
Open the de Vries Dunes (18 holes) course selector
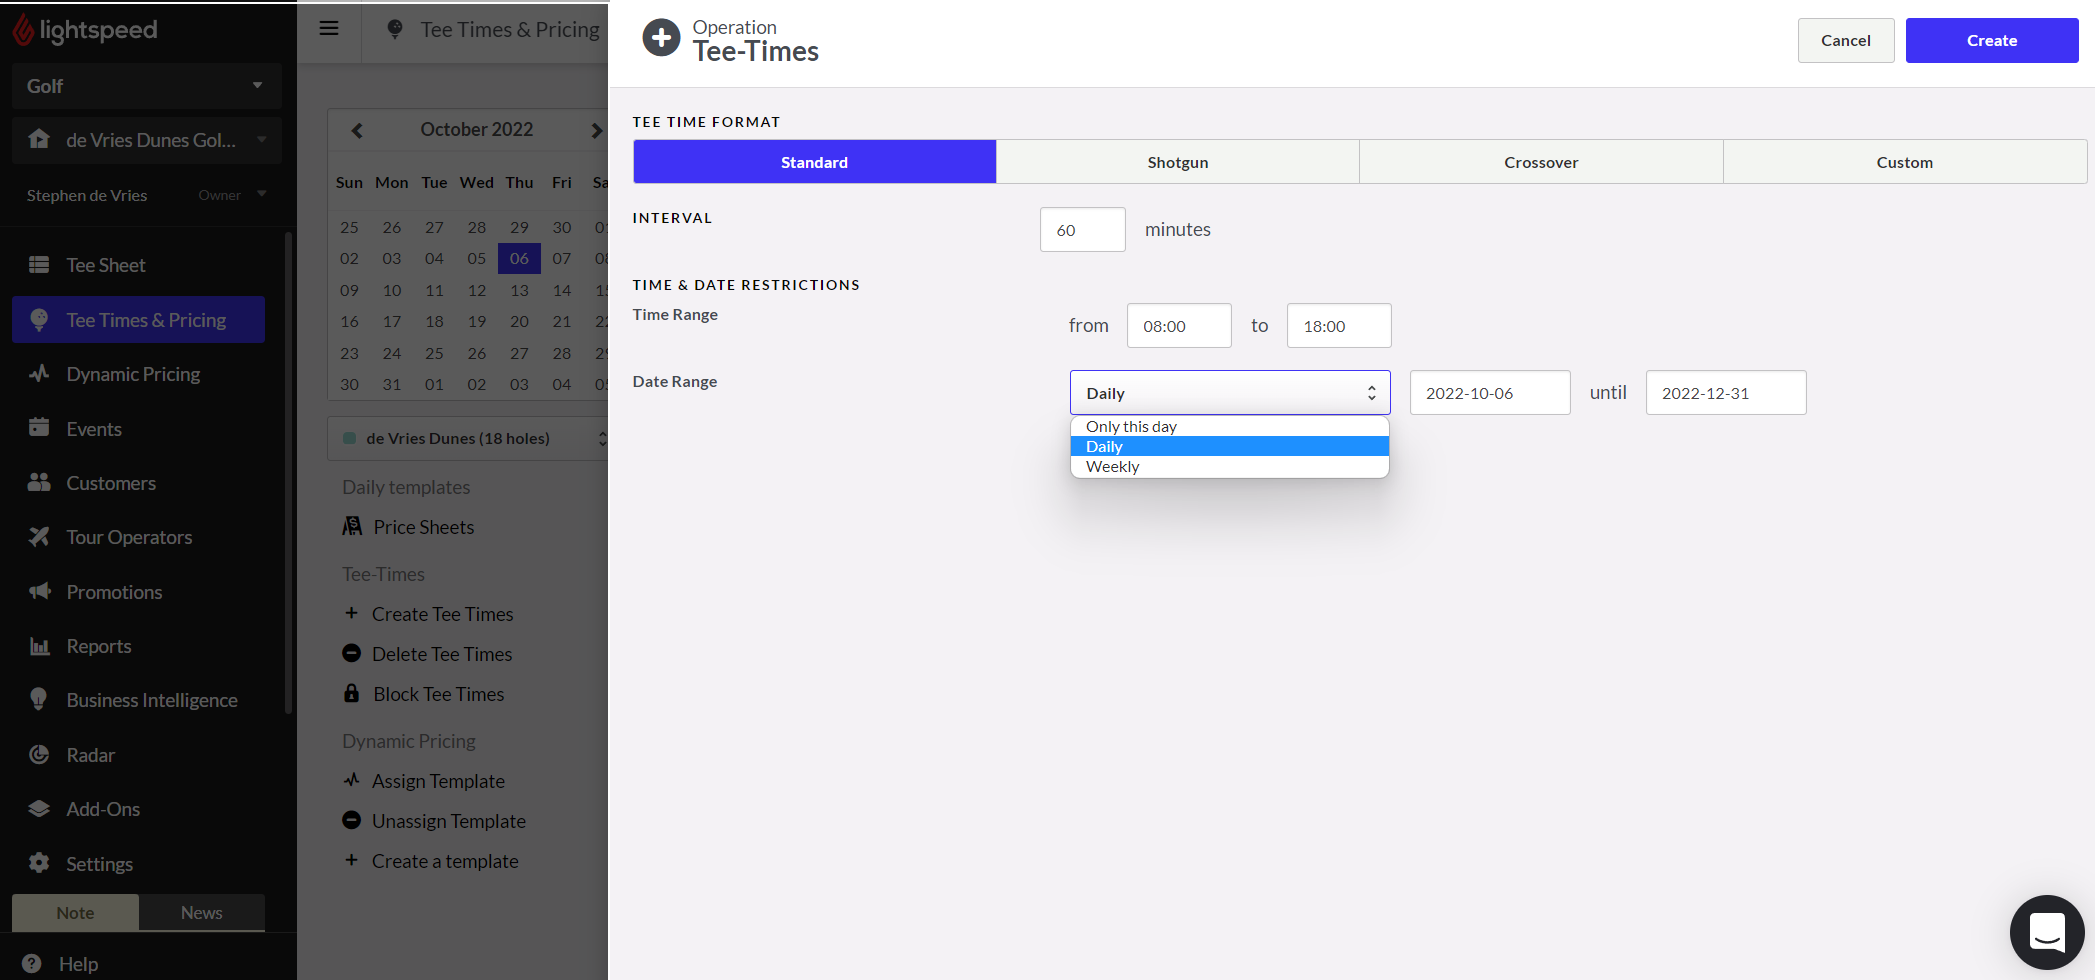pyautogui.click(x=470, y=438)
